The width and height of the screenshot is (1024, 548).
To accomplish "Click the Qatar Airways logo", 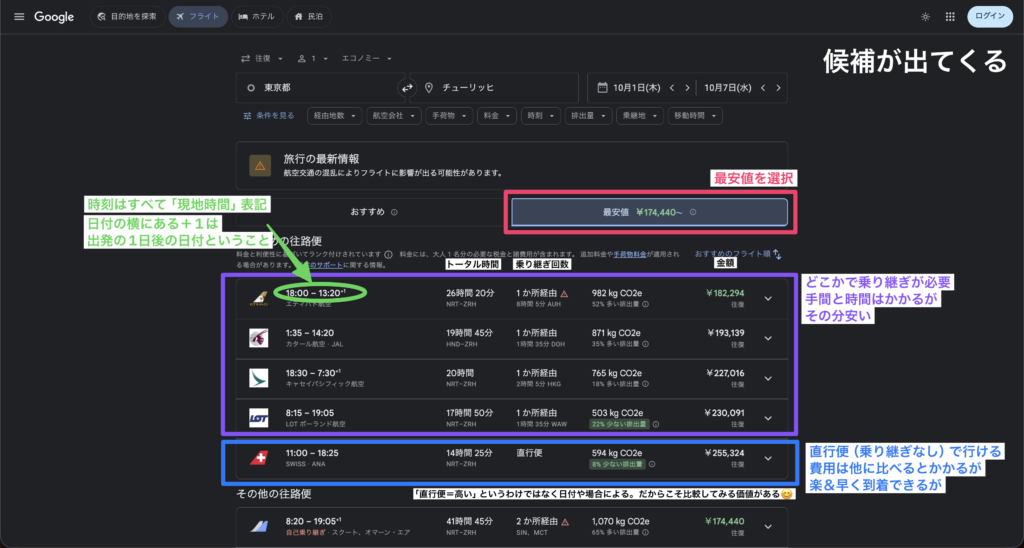I will [259, 338].
